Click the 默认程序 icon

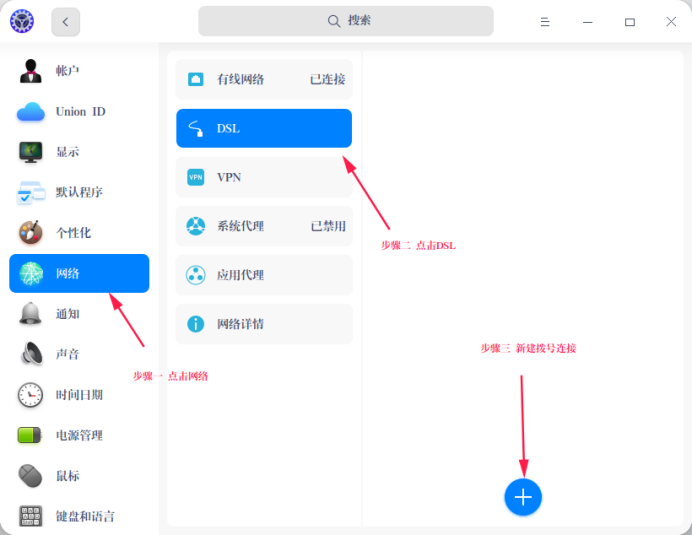click(x=30, y=193)
